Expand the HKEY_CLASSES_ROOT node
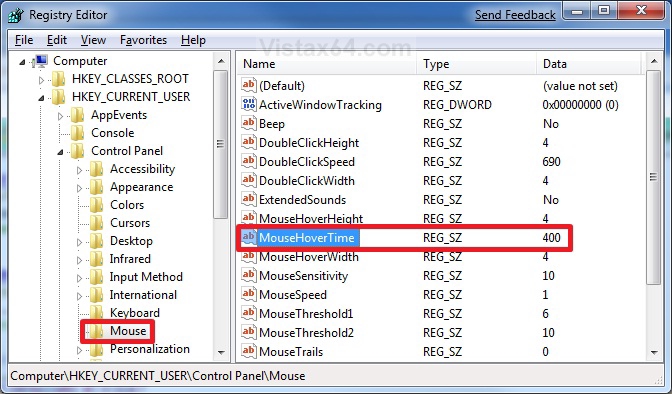This screenshot has width=672, height=394. [x=41, y=80]
